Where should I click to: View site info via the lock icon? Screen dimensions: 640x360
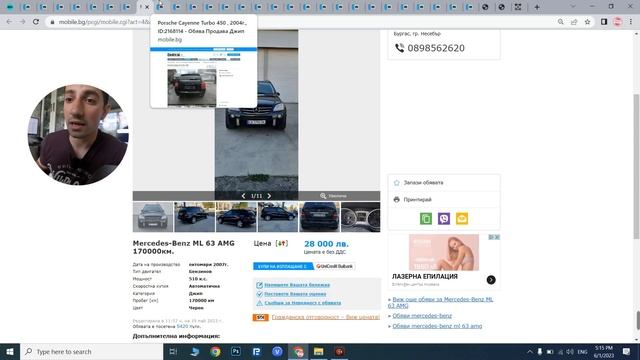coord(52,22)
